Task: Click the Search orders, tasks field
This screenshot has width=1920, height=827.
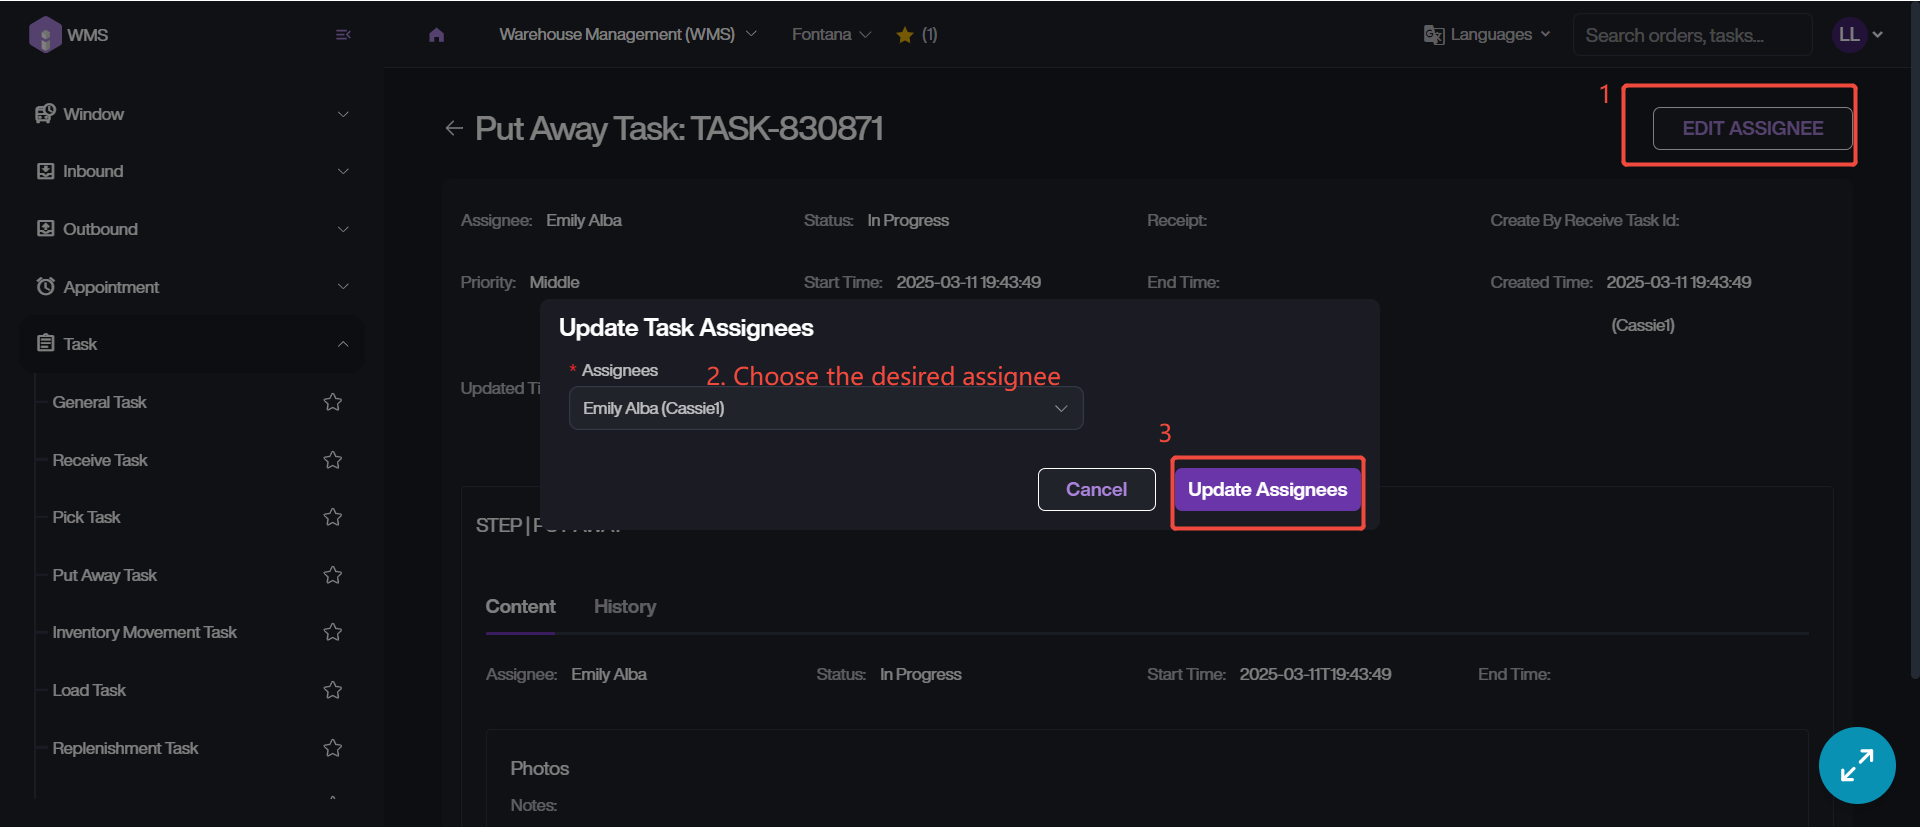Action: pos(1691,35)
